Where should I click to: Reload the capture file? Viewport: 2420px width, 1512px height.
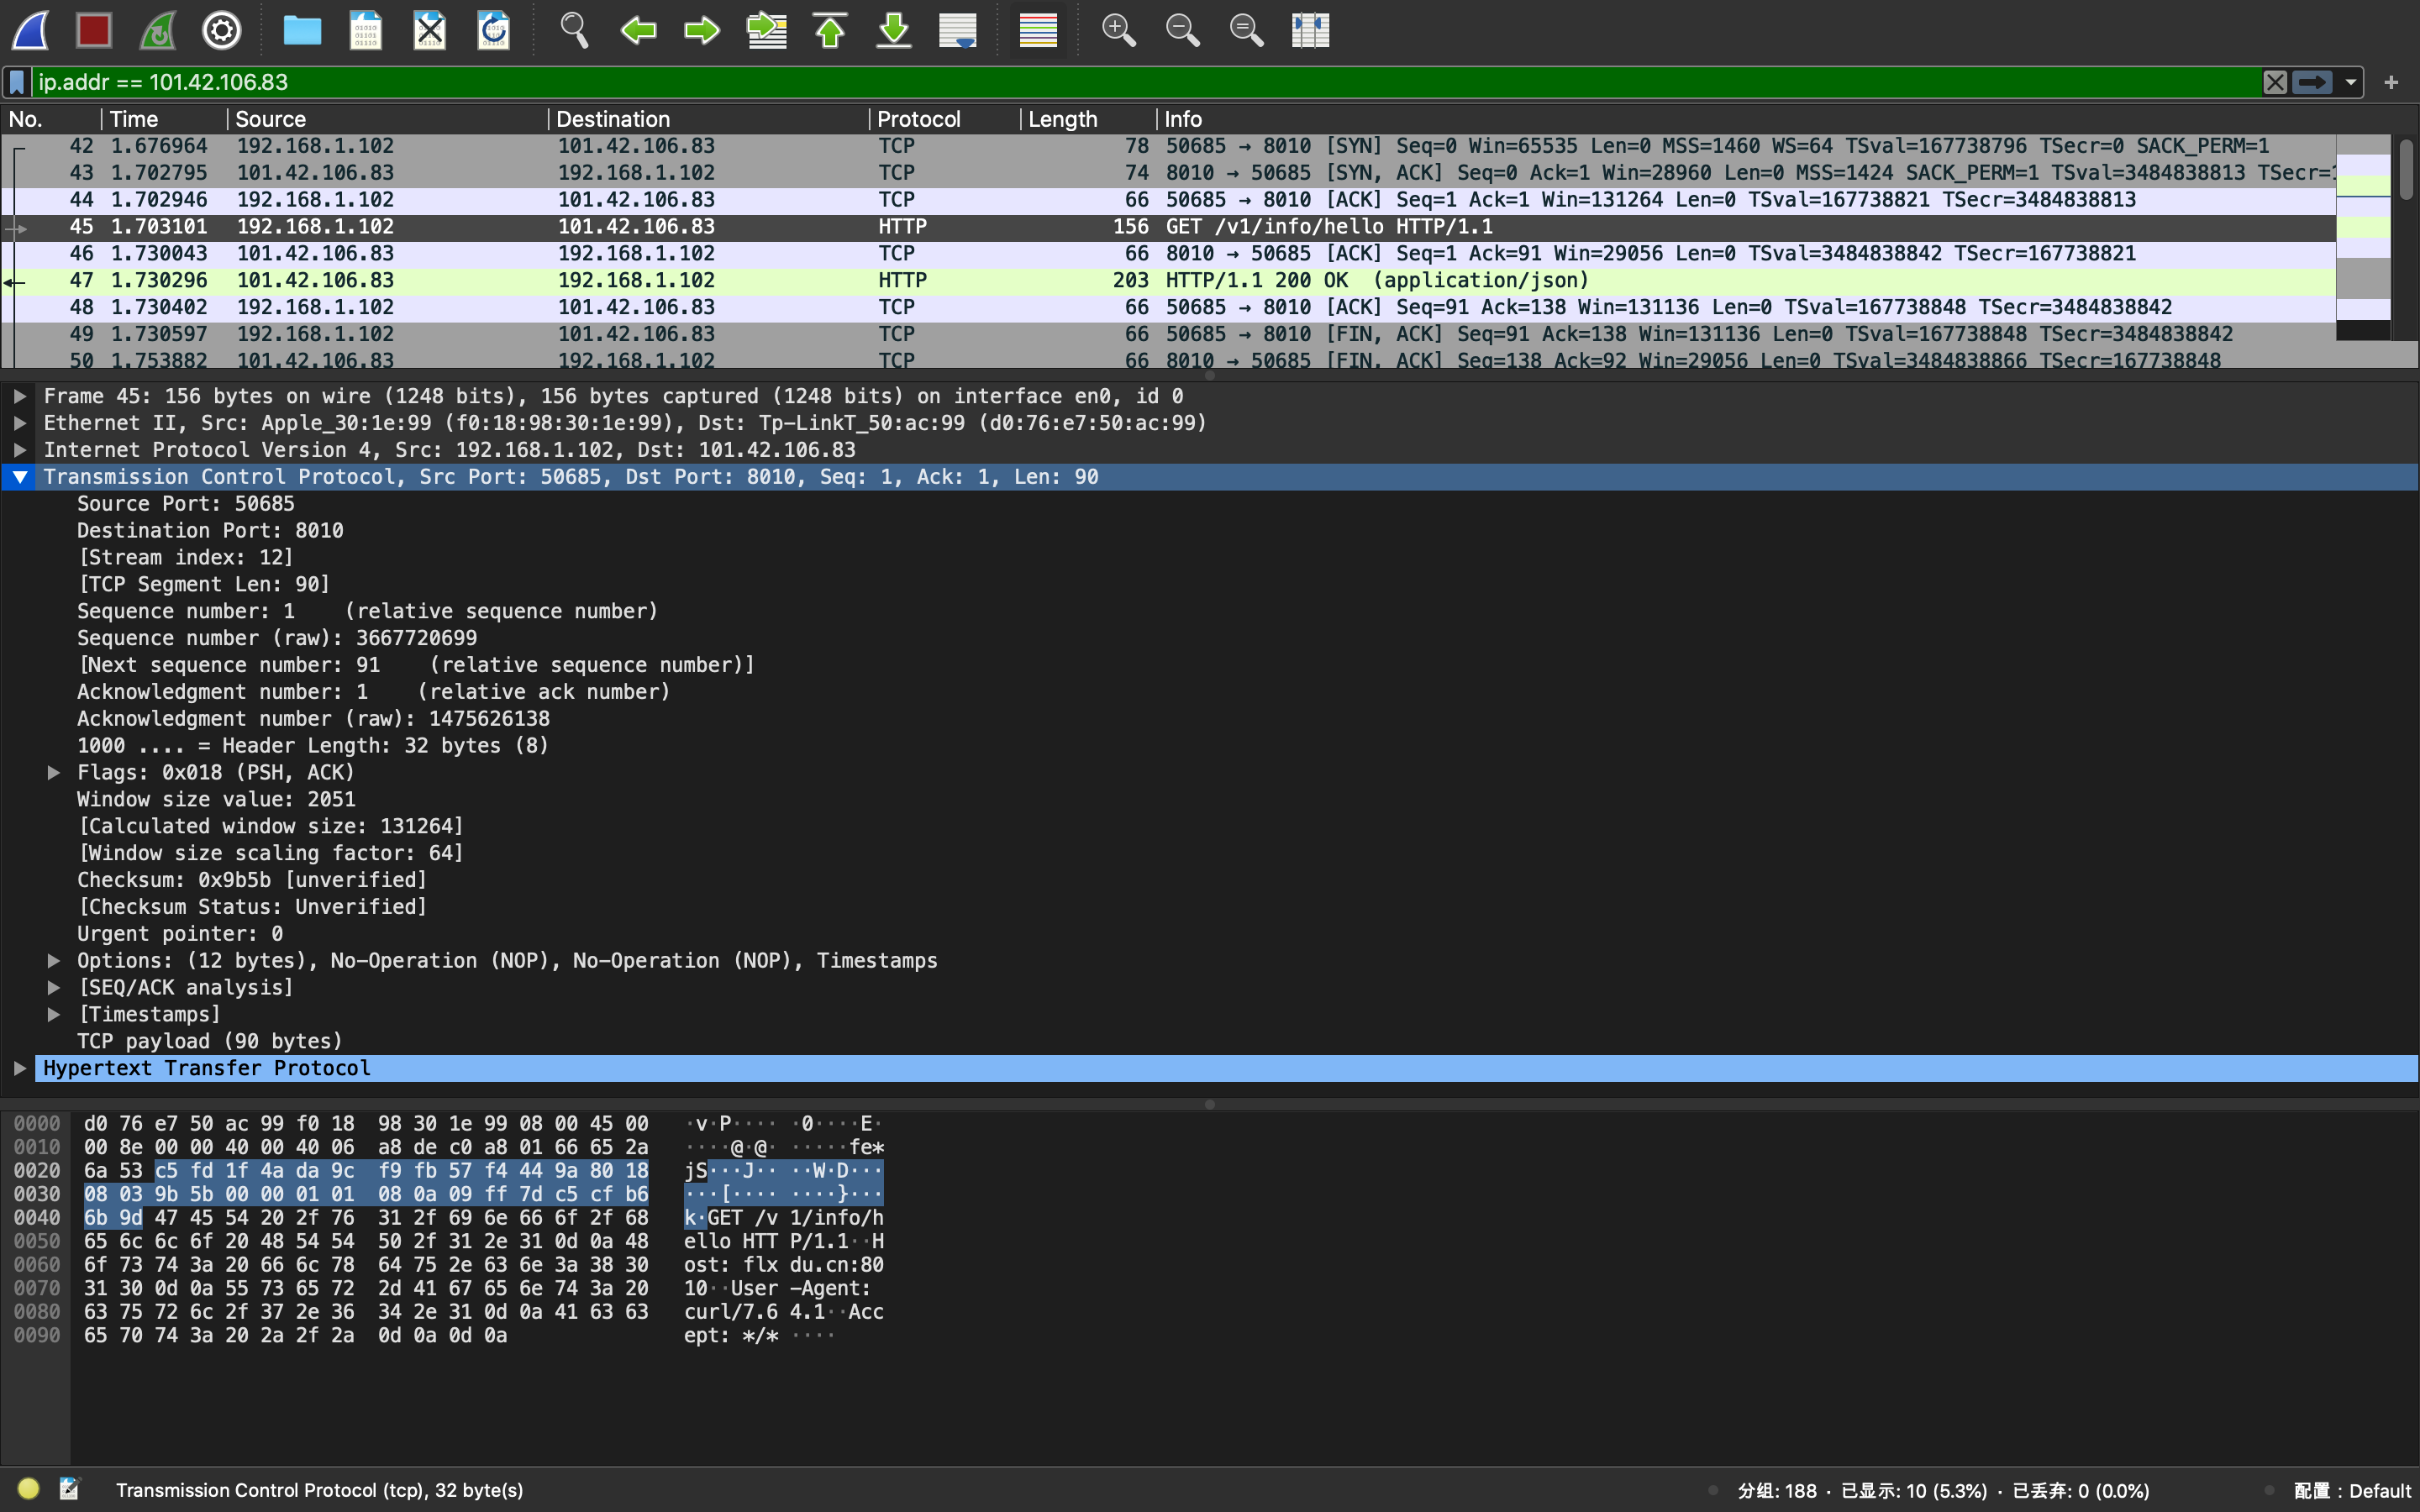494,30
